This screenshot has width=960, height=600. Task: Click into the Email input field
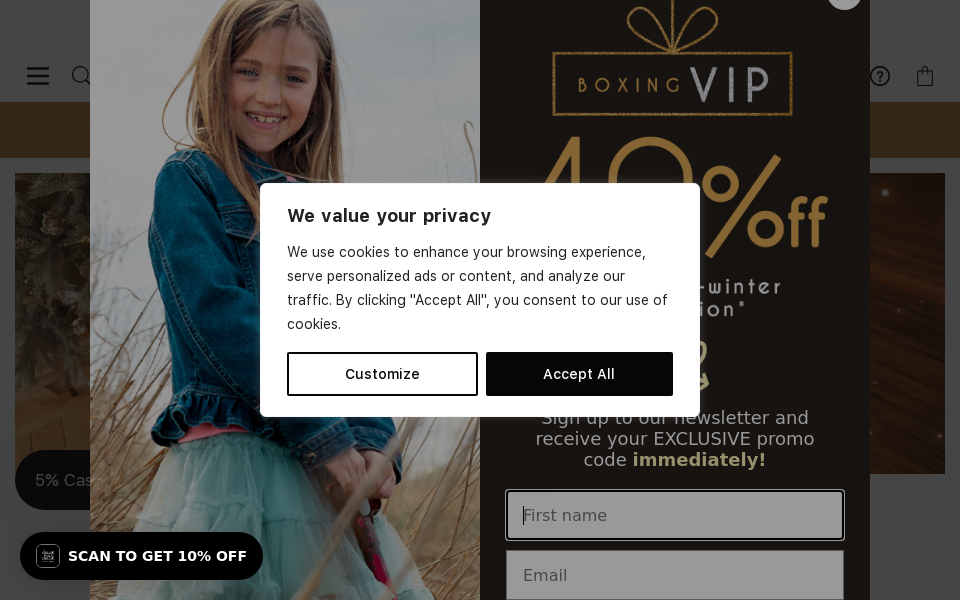point(675,575)
